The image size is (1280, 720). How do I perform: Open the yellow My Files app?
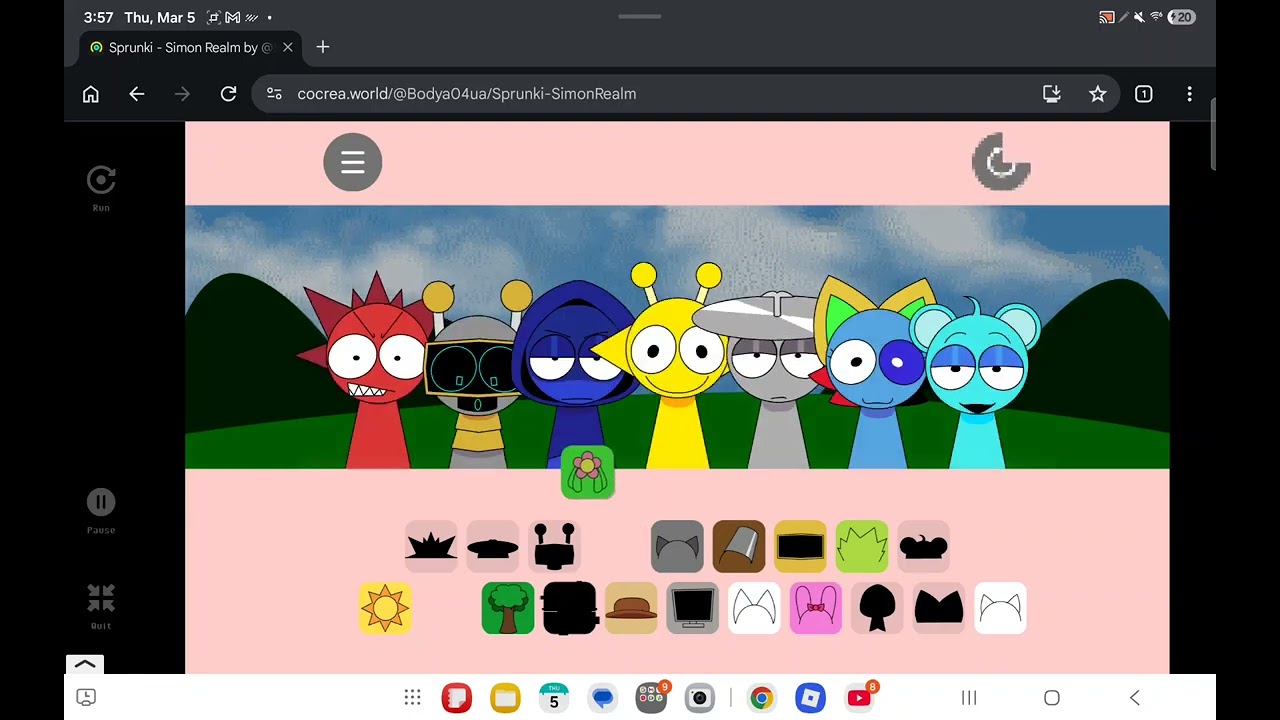[x=505, y=698]
